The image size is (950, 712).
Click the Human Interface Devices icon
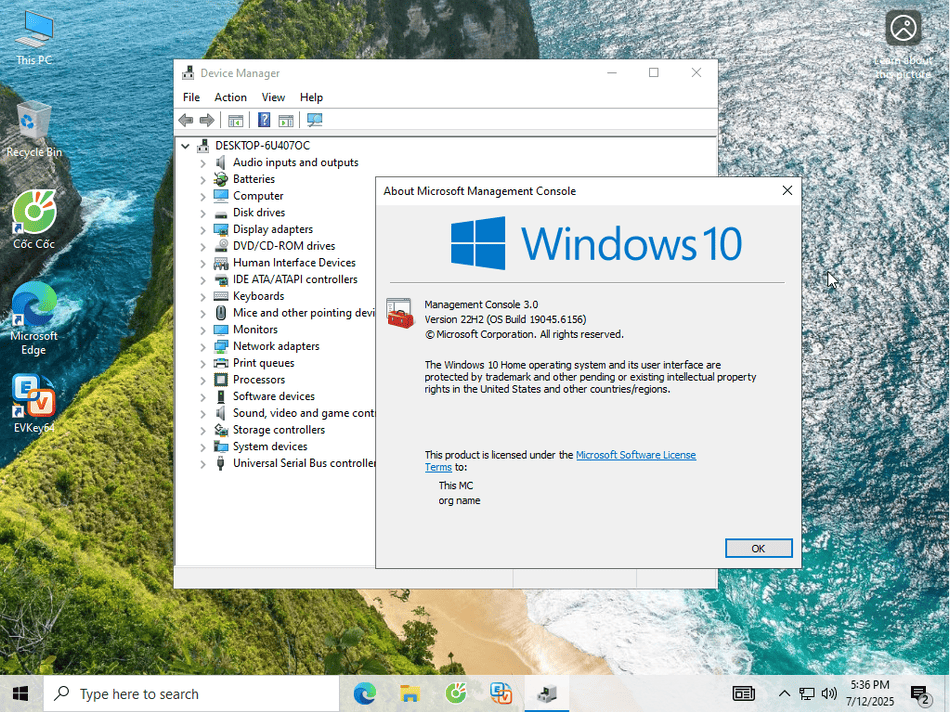coord(221,263)
